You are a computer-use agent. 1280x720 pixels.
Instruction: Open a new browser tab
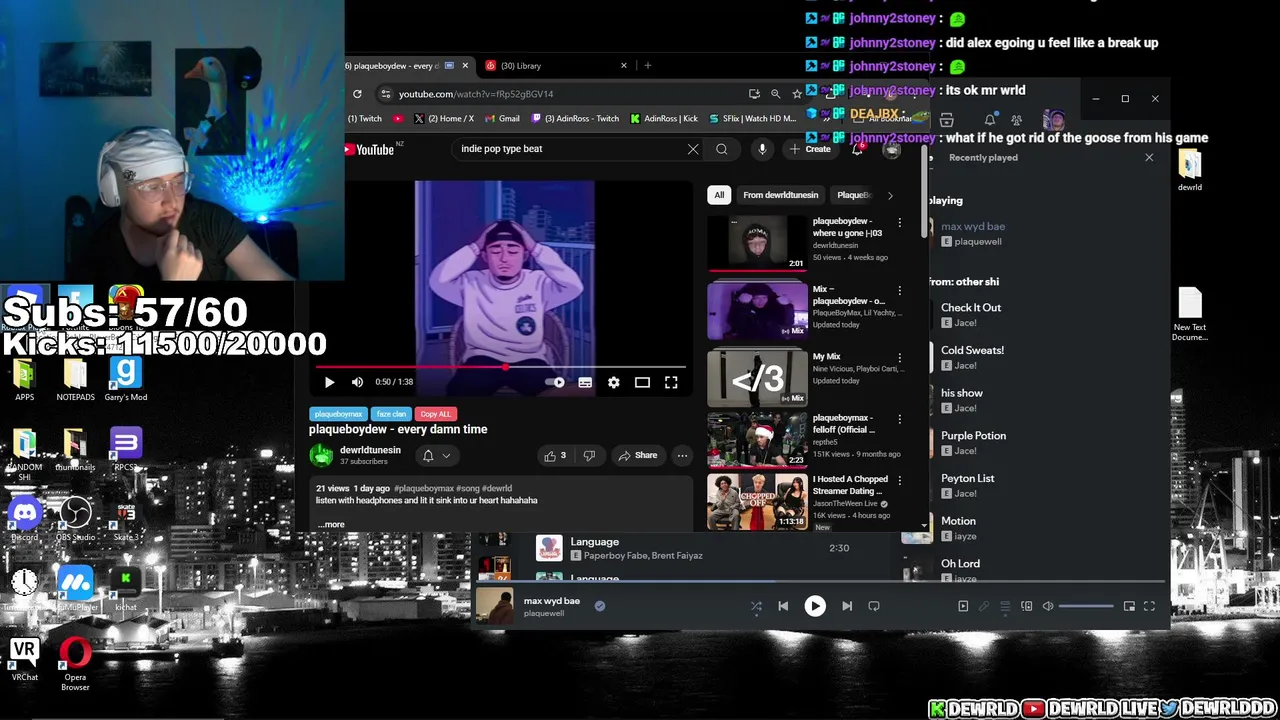[648, 66]
